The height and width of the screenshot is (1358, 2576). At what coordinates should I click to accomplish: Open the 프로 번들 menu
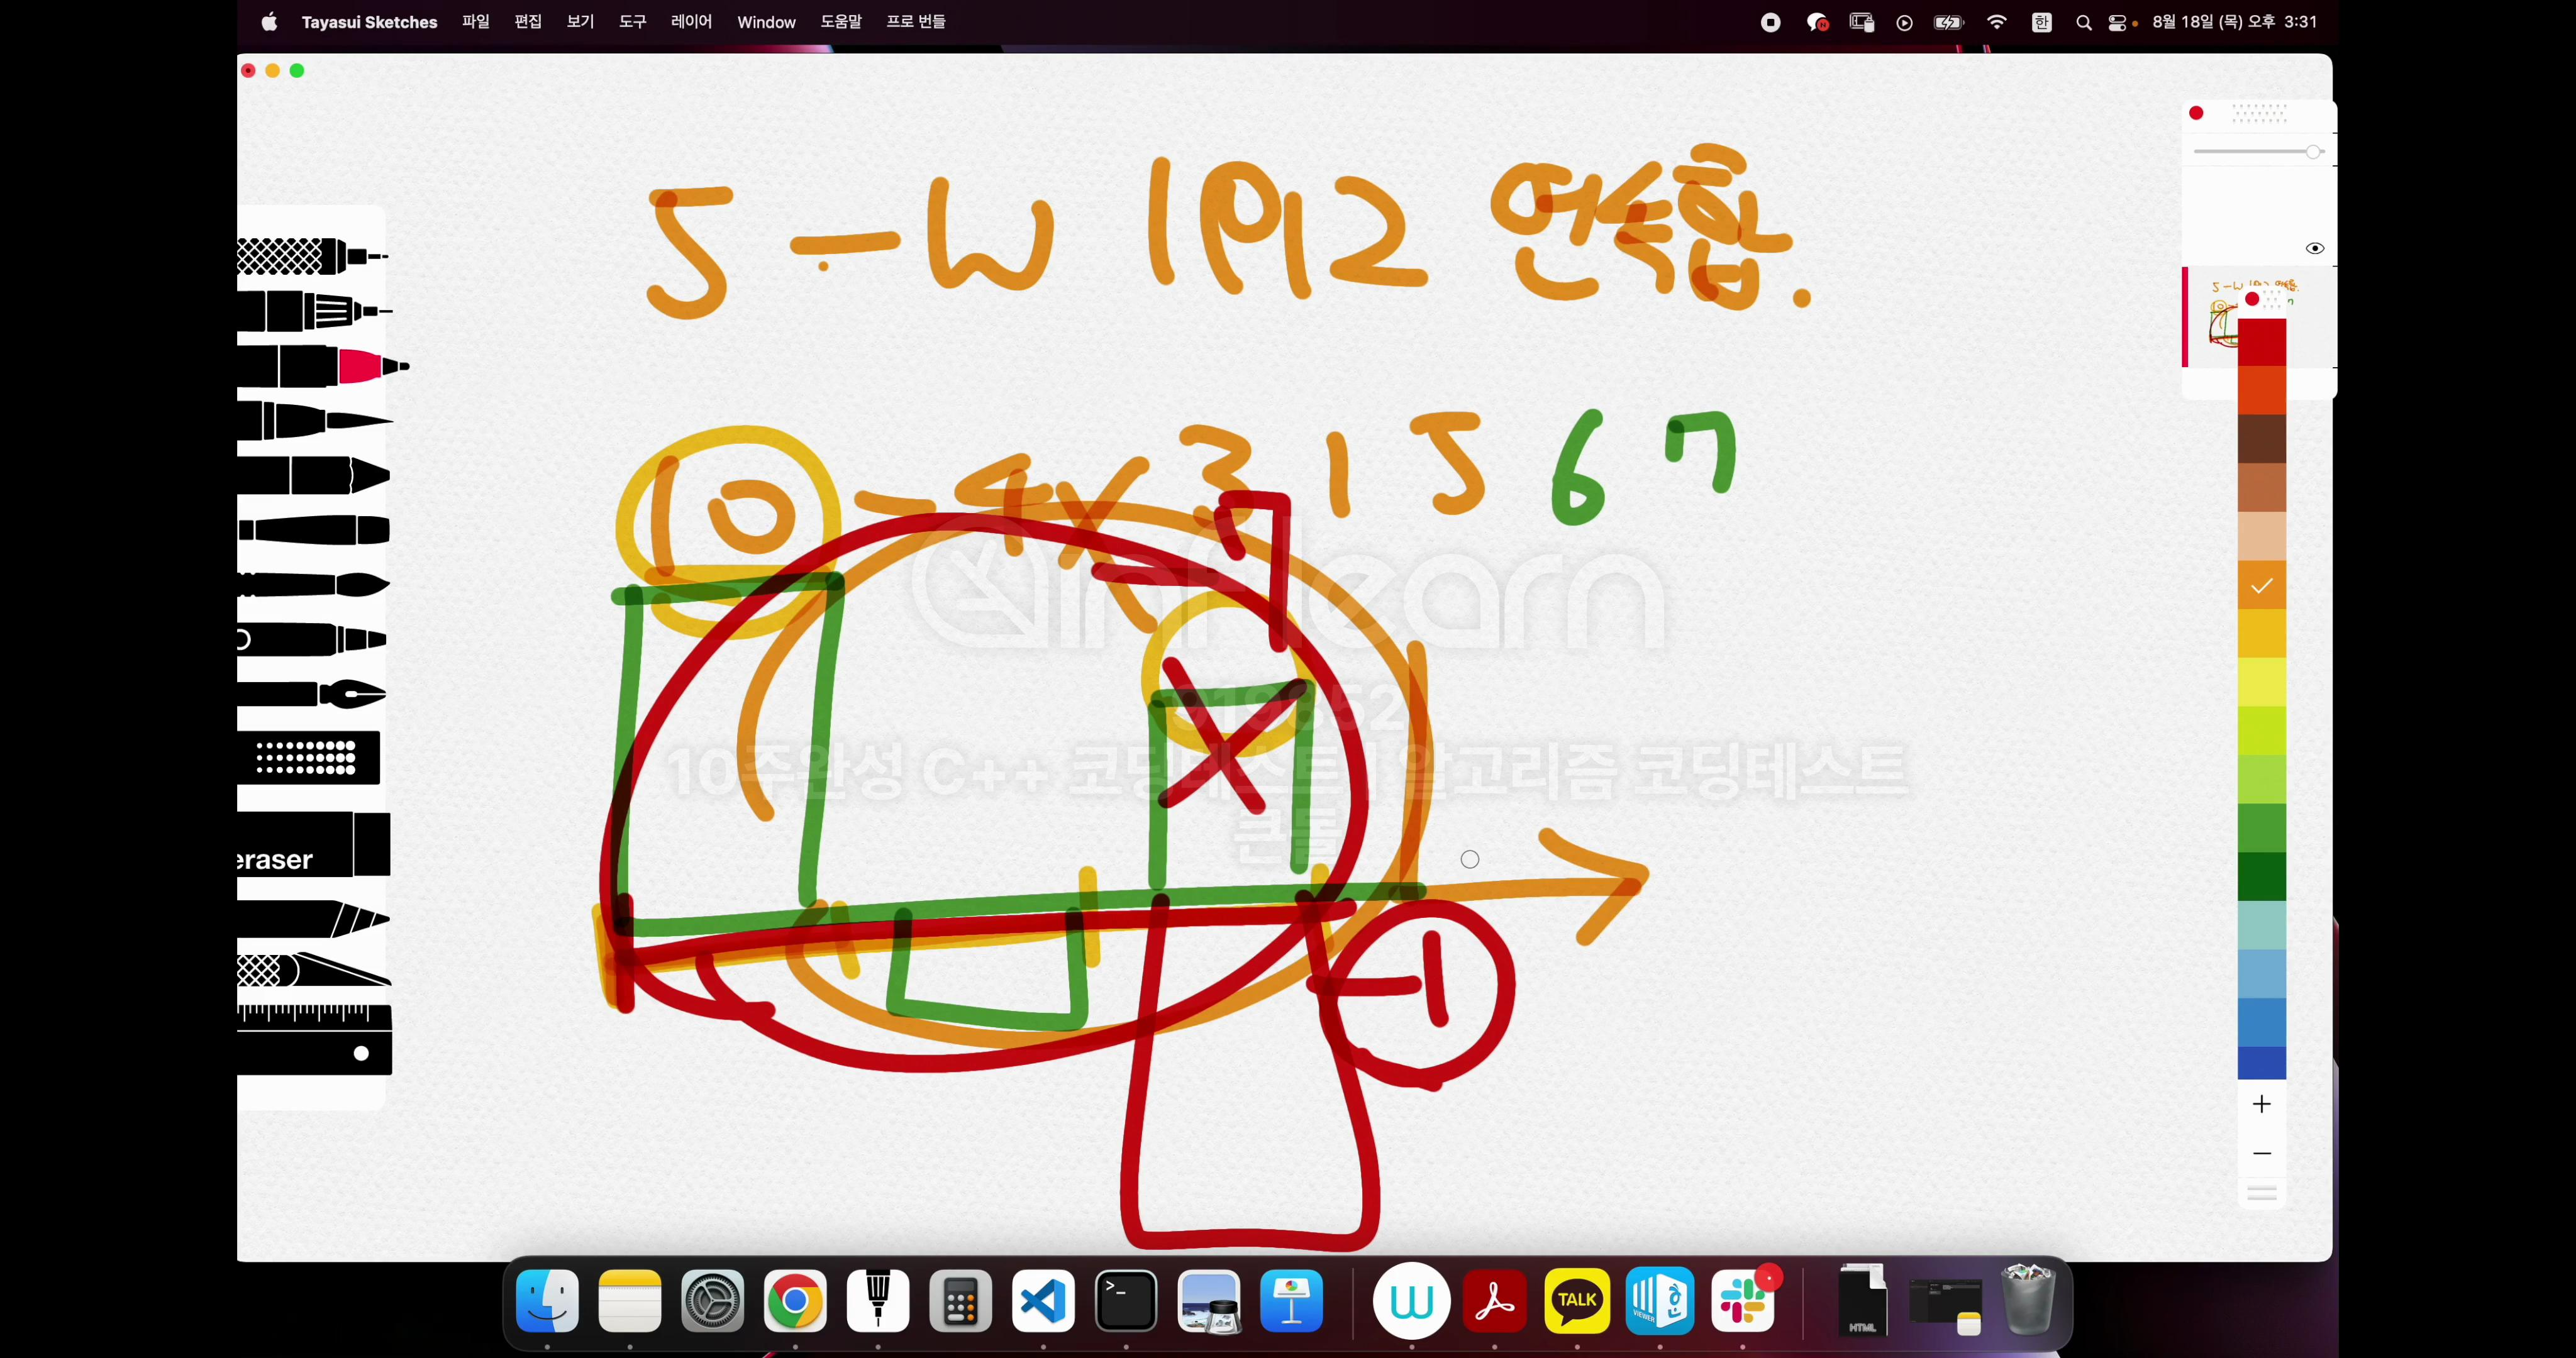point(915,22)
